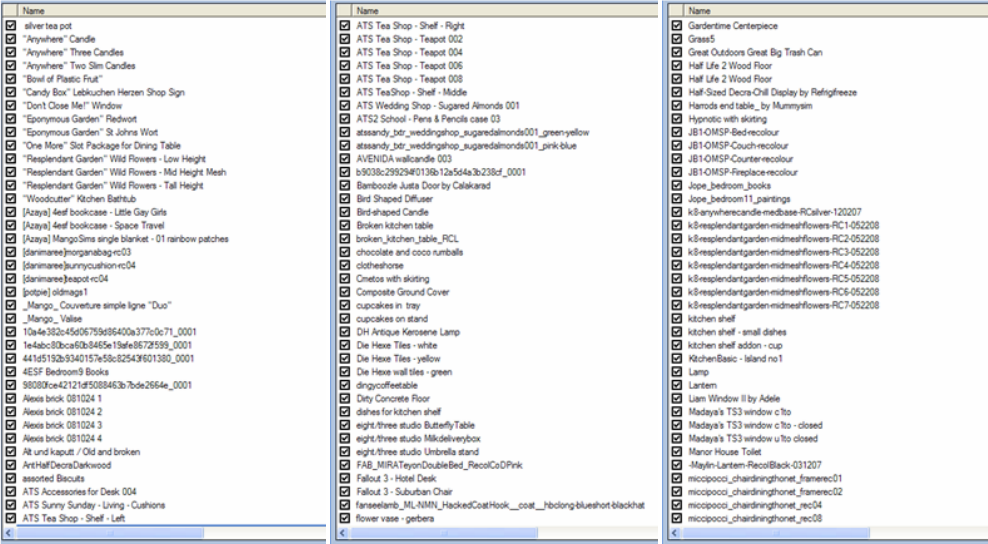Select Composite Ground Cover row
The width and height of the screenshot is (988, 544).
tap(403, 292)
